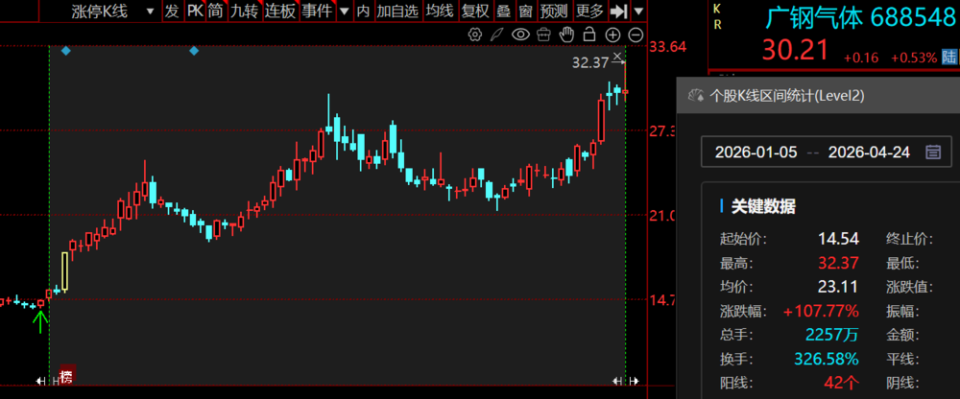The width and height of the screenshot is (960, 399).
Task: Open the PK comparison tool
Action: tap(195, 10)
